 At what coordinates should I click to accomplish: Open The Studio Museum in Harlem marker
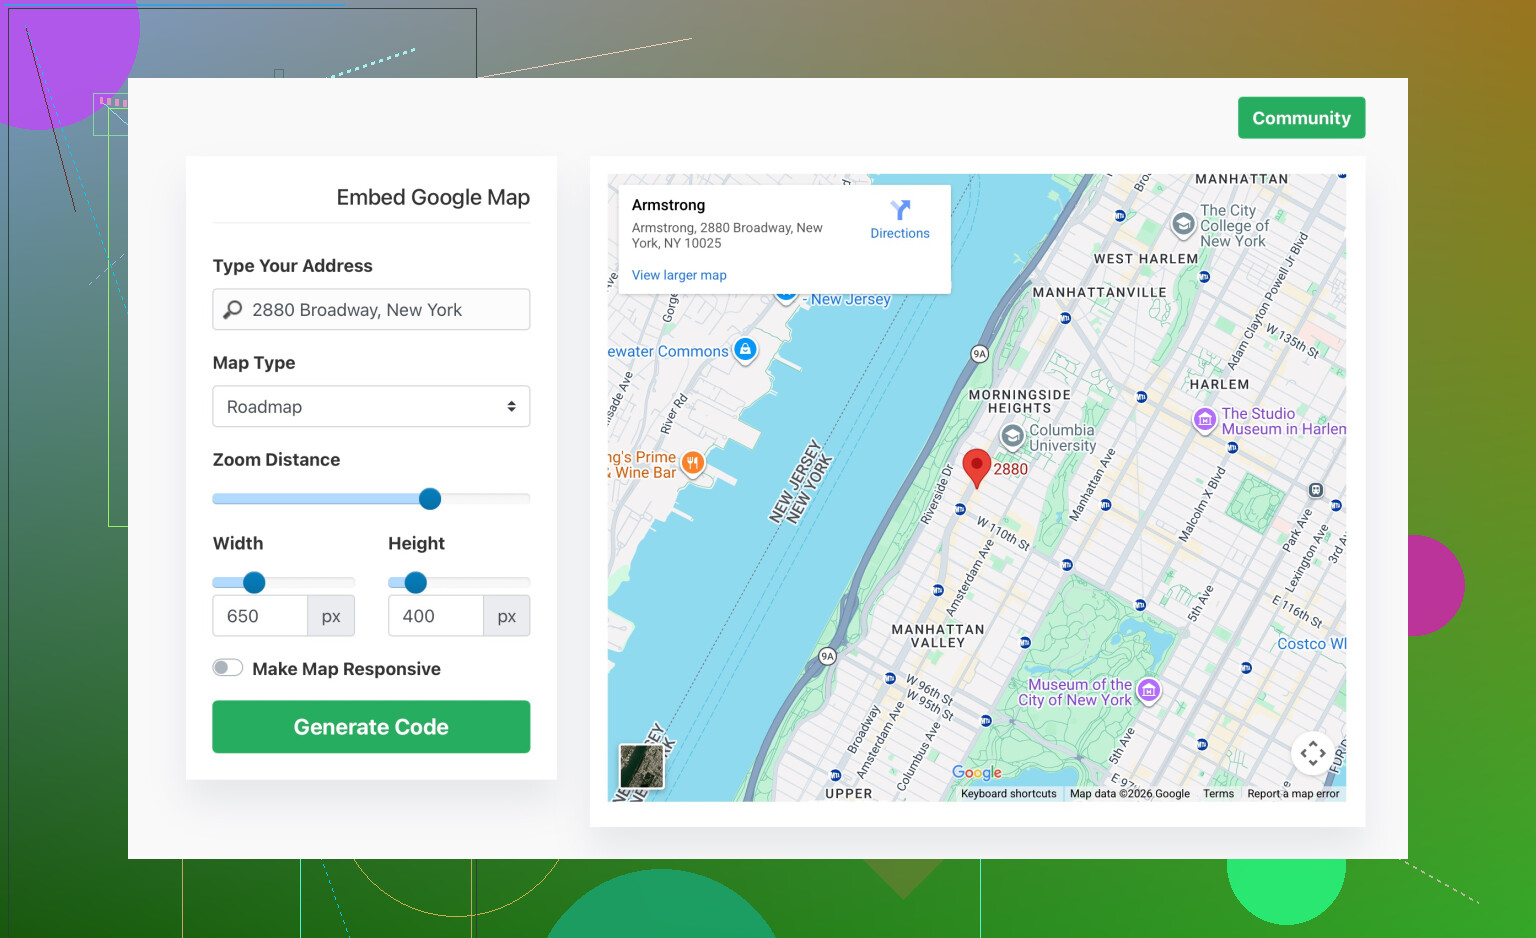(1205, 420)
